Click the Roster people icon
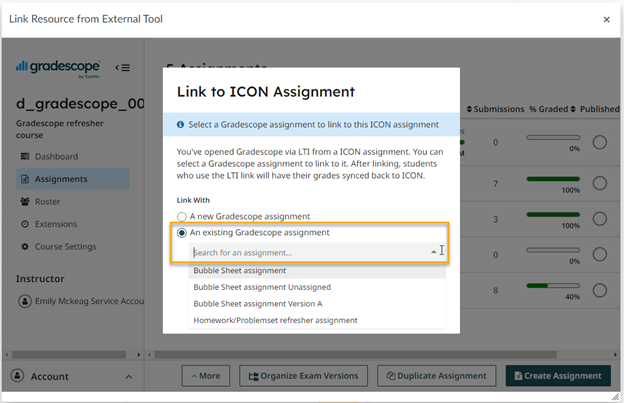The image size is (624, 403). (x=25, y=202)
